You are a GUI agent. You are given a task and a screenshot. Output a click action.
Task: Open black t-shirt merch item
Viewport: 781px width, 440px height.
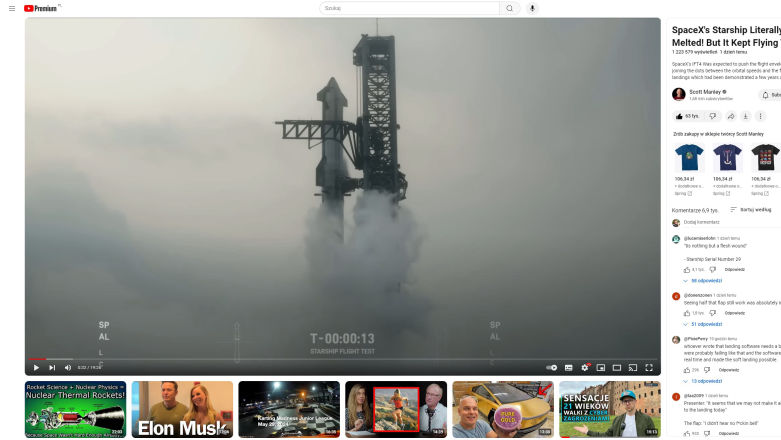[766, 157]
